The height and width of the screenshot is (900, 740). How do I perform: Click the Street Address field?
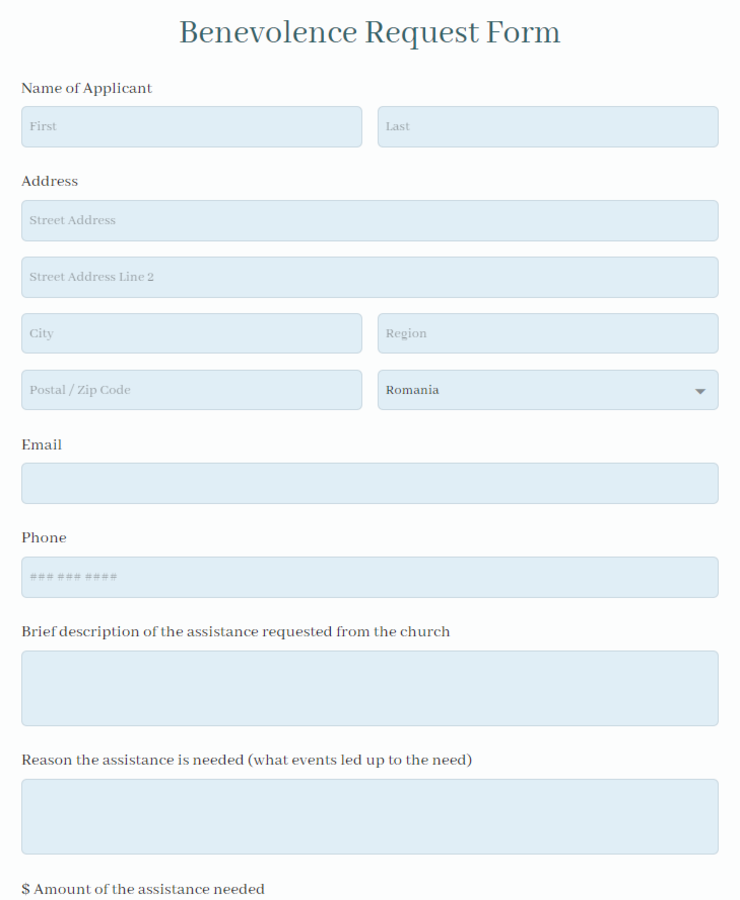coord(370,220)
